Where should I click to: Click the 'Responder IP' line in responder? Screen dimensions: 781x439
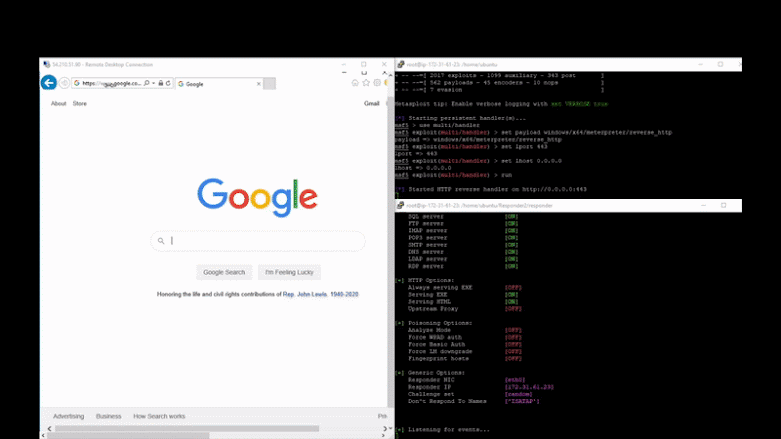pyautogui.click(x=481, y=387)
